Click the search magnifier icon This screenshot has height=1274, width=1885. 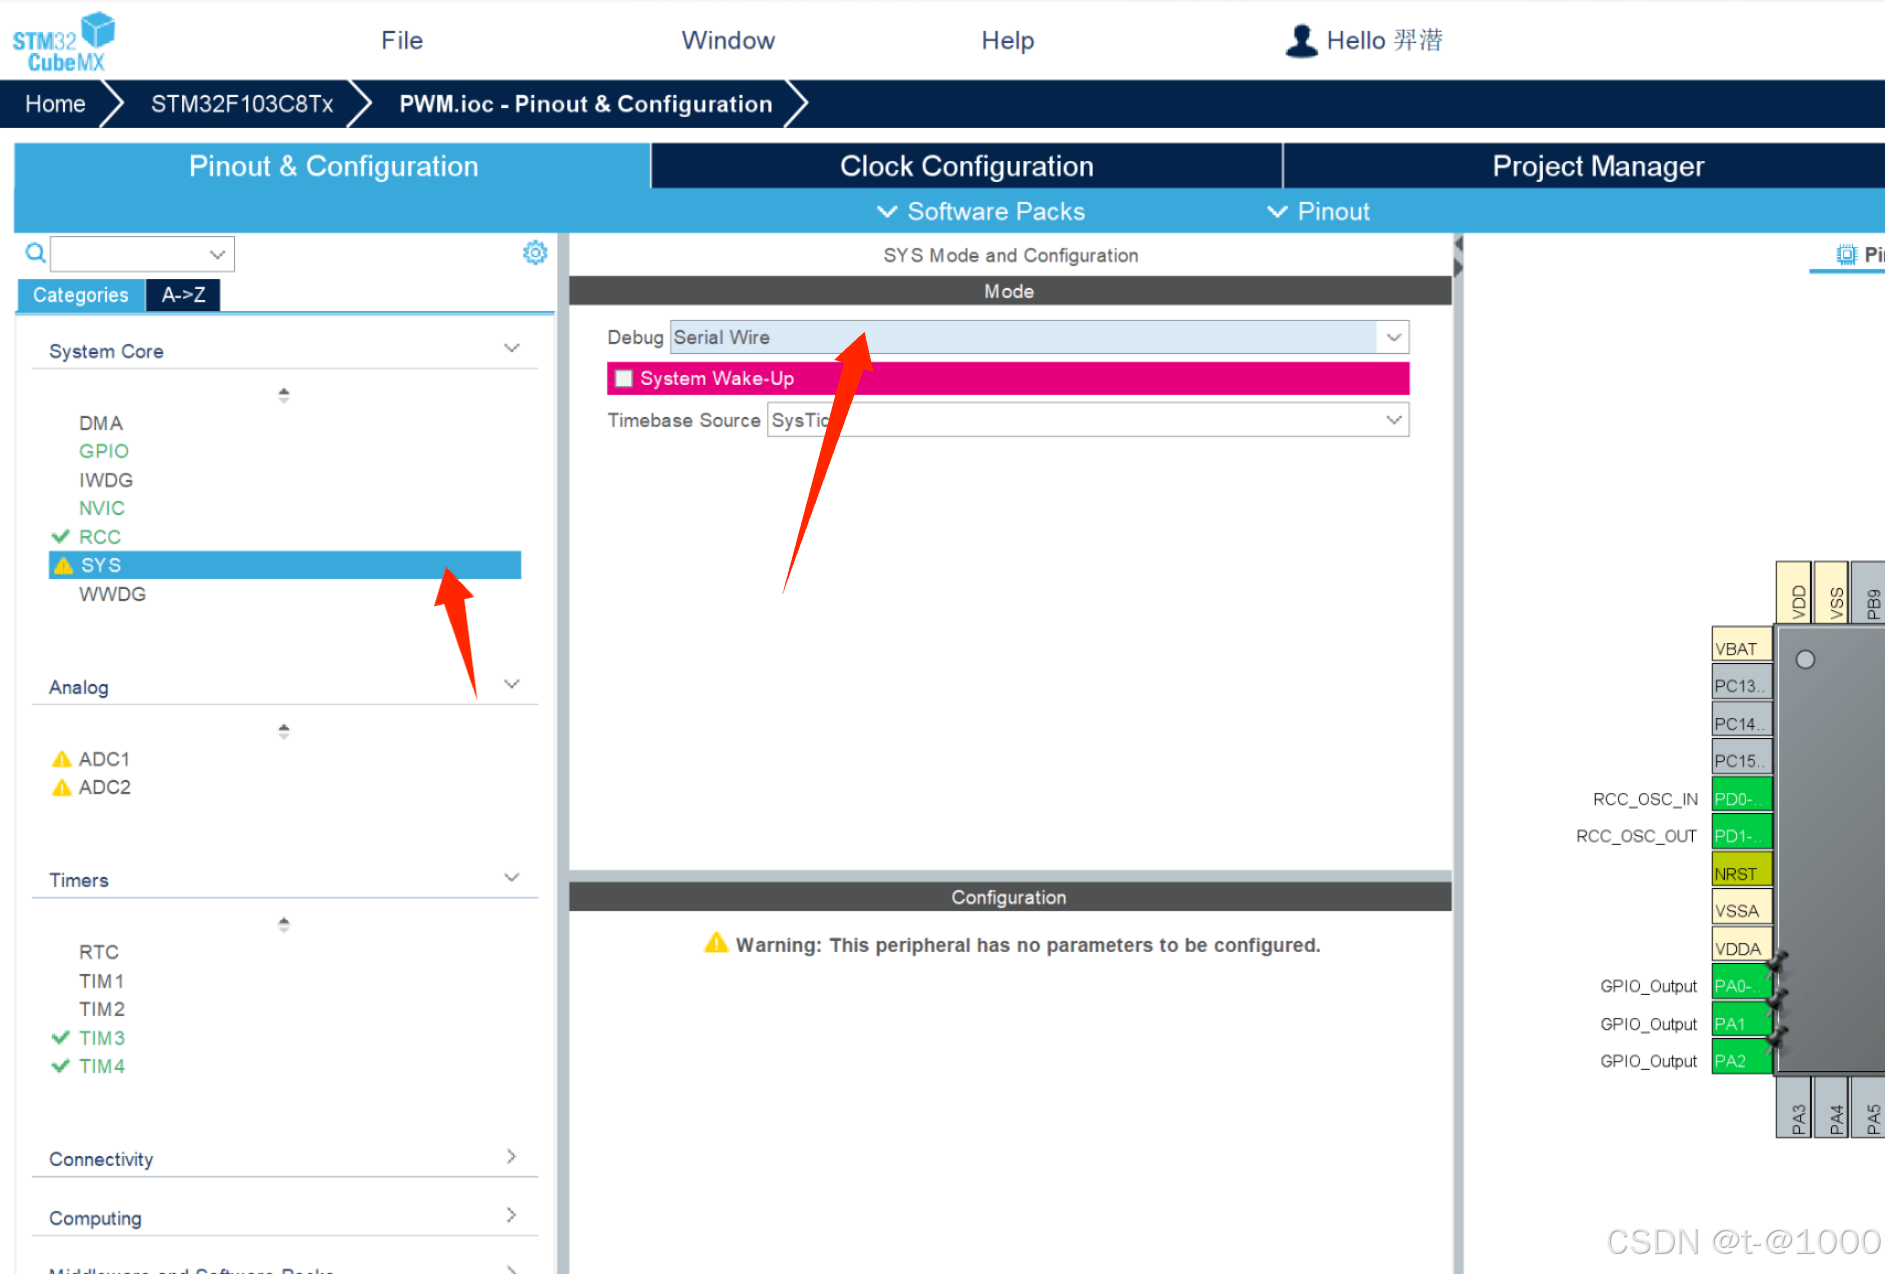(35, 253)
